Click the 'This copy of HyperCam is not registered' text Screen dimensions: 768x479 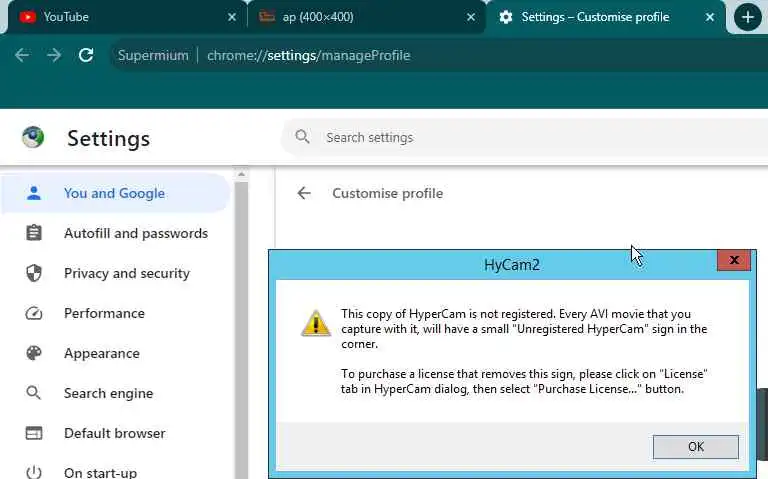pyautogui.click(x=524, y=328)
